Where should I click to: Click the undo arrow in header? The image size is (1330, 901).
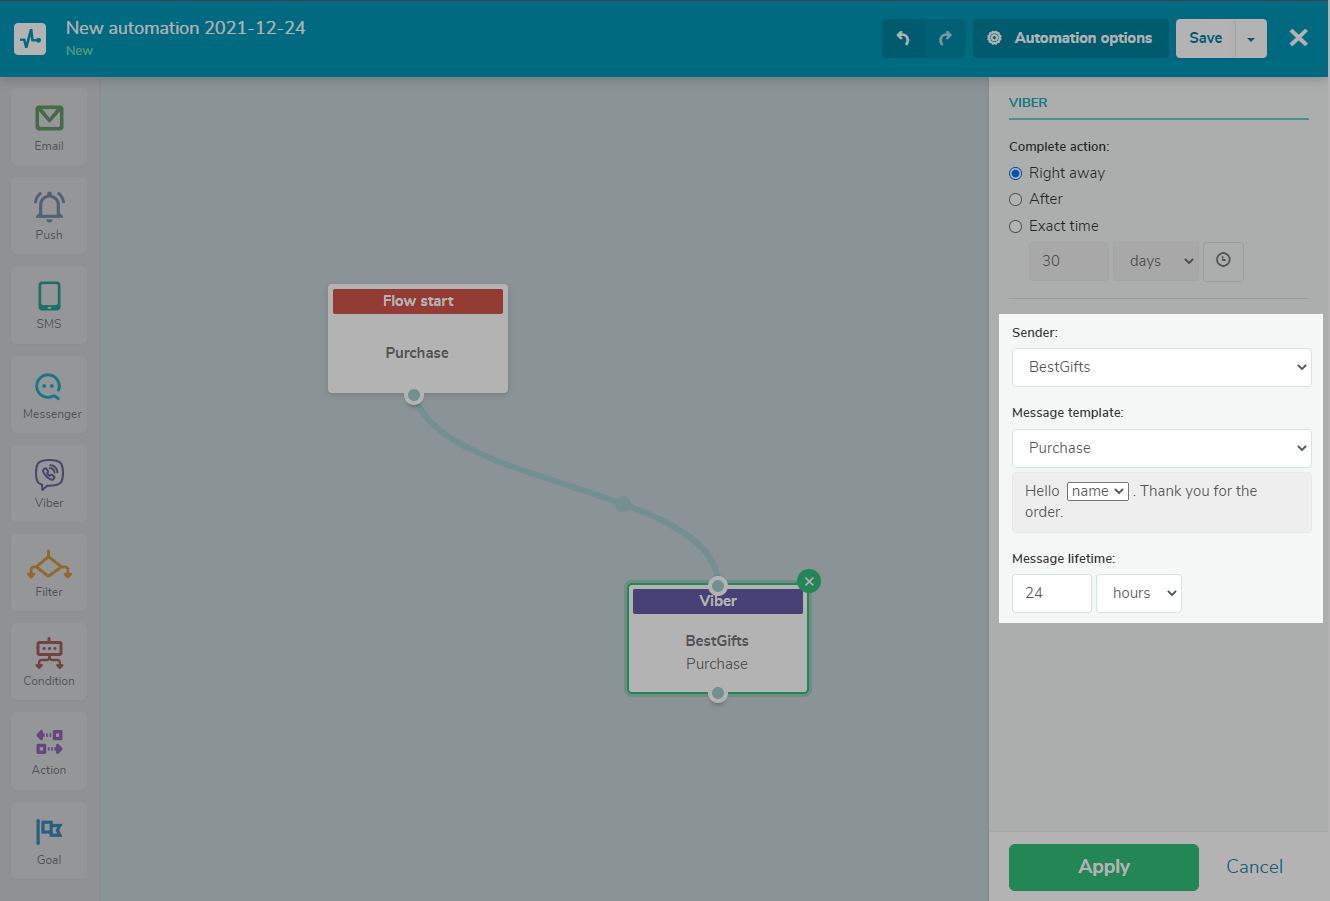tap(903, 38)
